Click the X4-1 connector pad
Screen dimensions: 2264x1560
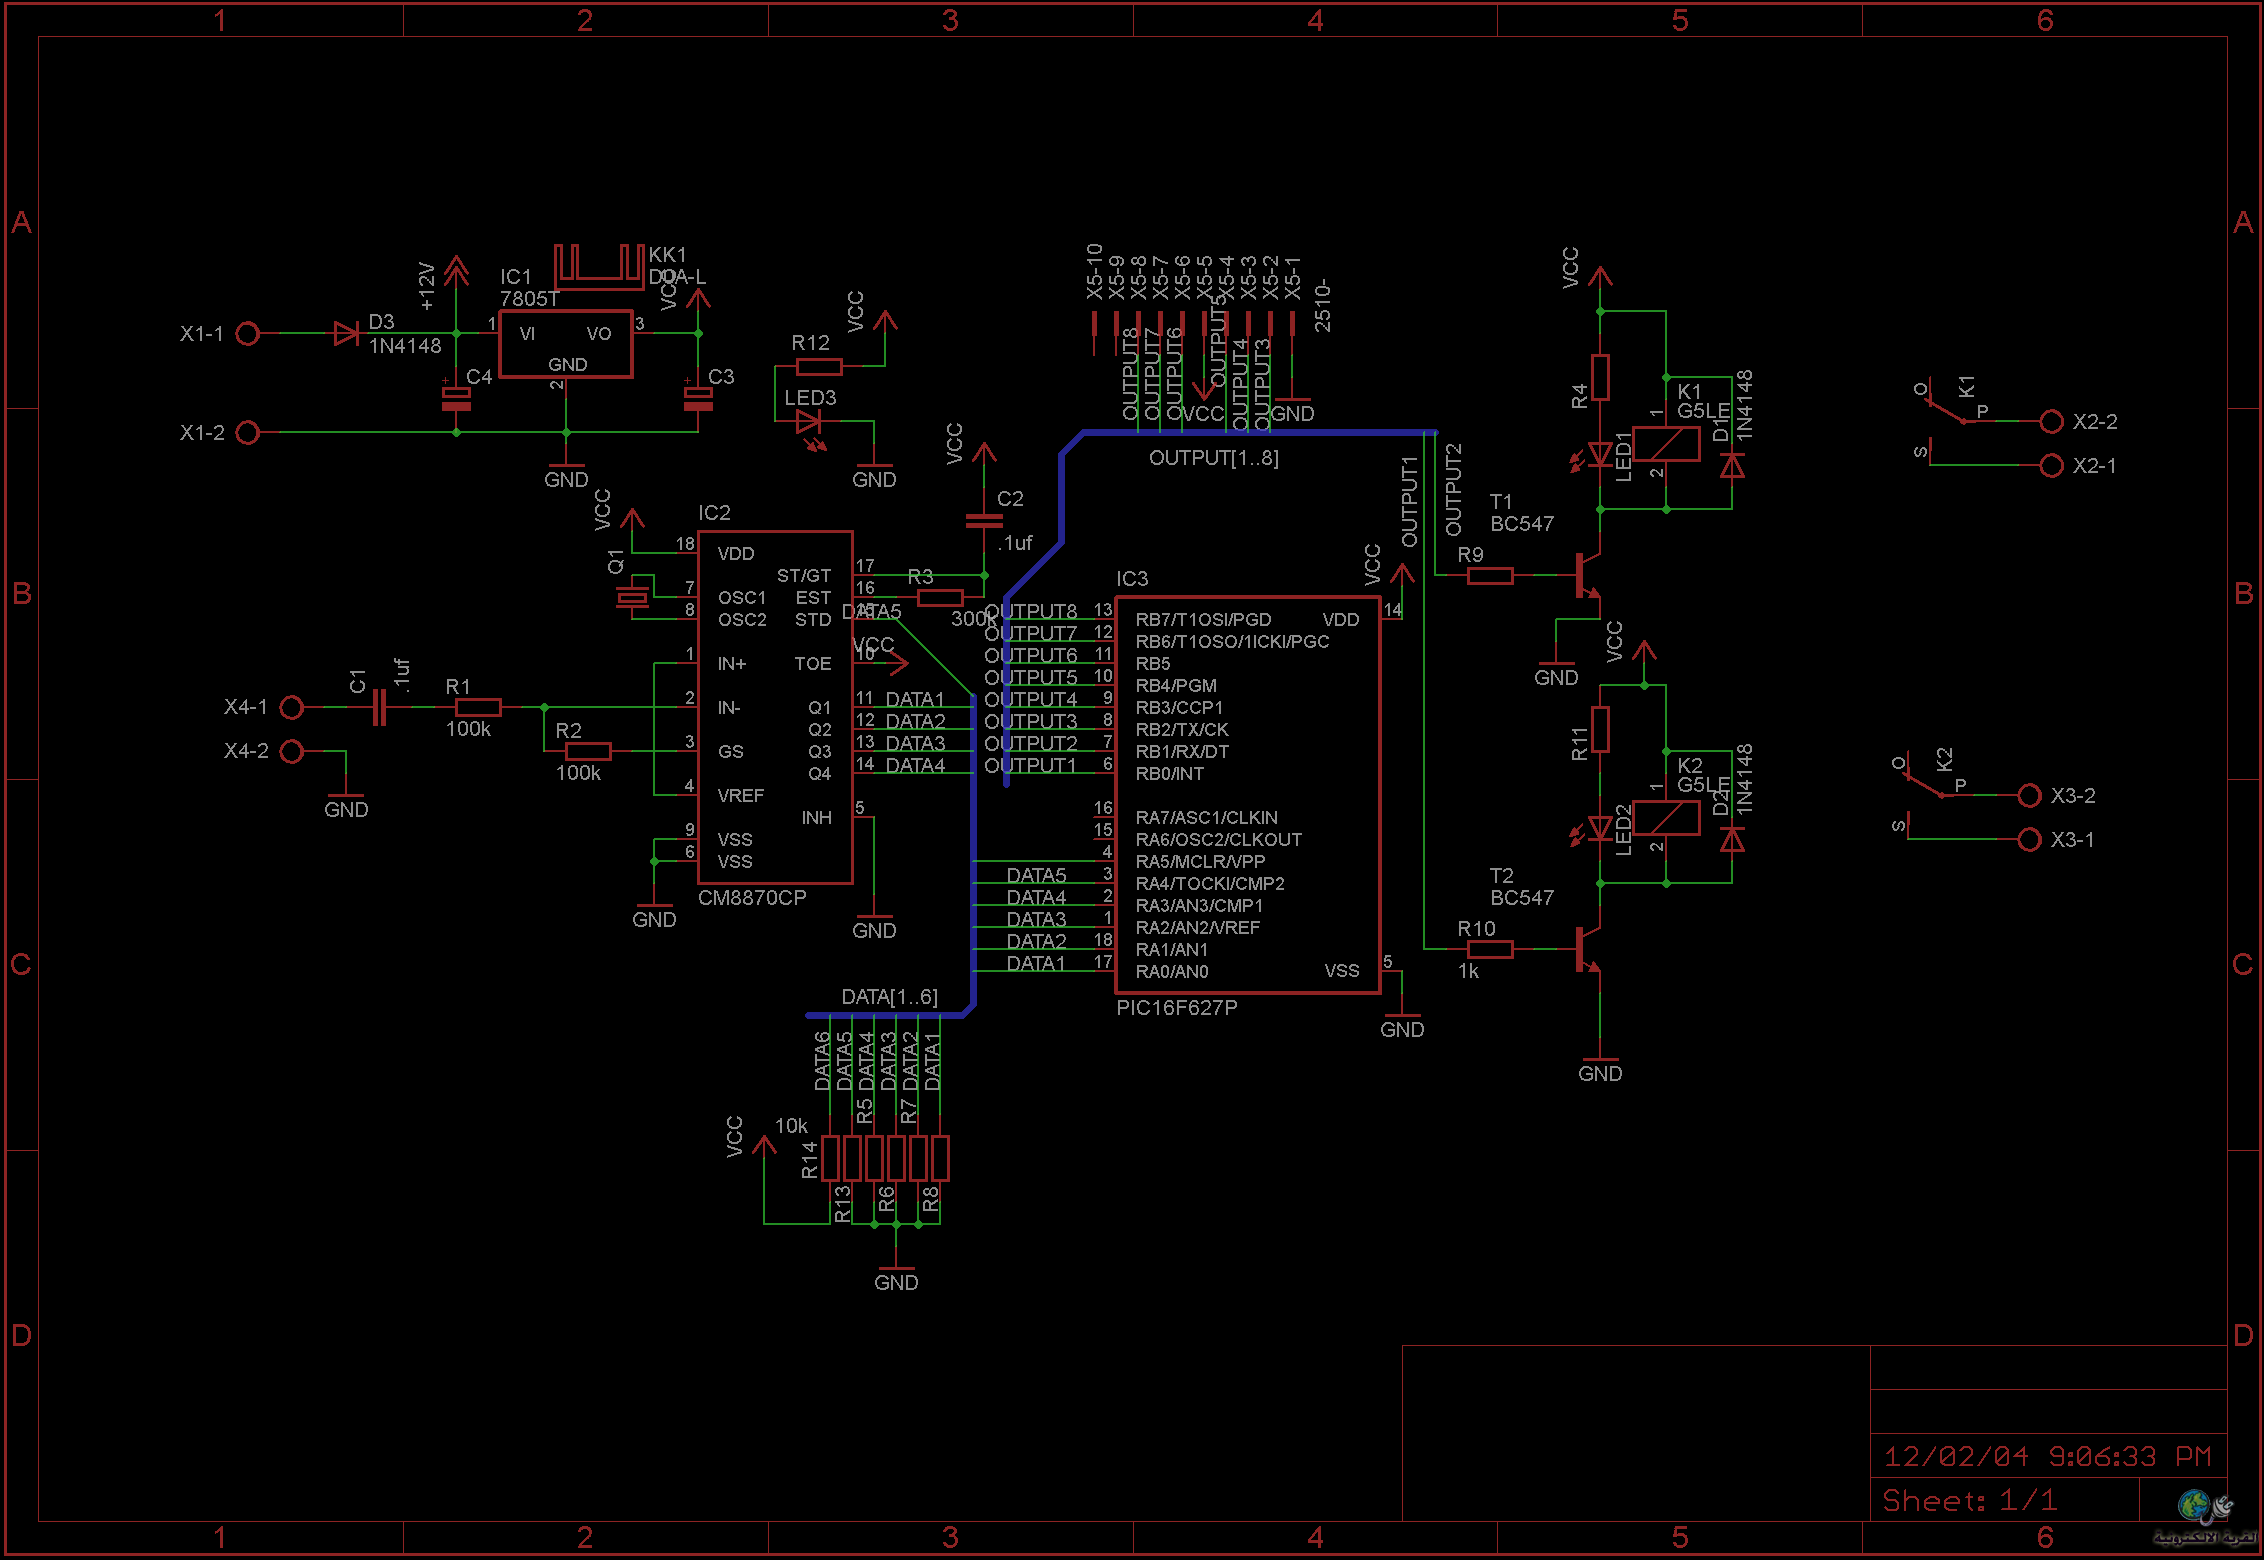tap(292, 708)
